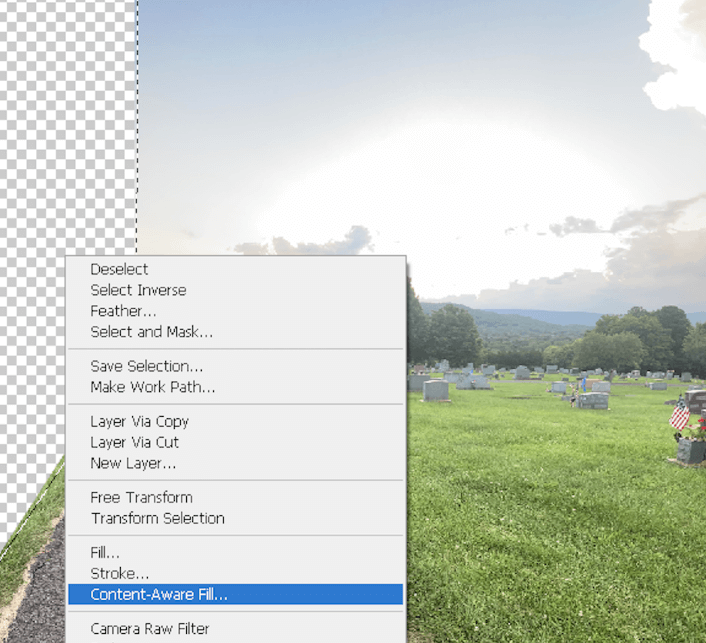Launch Content-Aware Fill...

pyautogui.click(x=235, y=594)
